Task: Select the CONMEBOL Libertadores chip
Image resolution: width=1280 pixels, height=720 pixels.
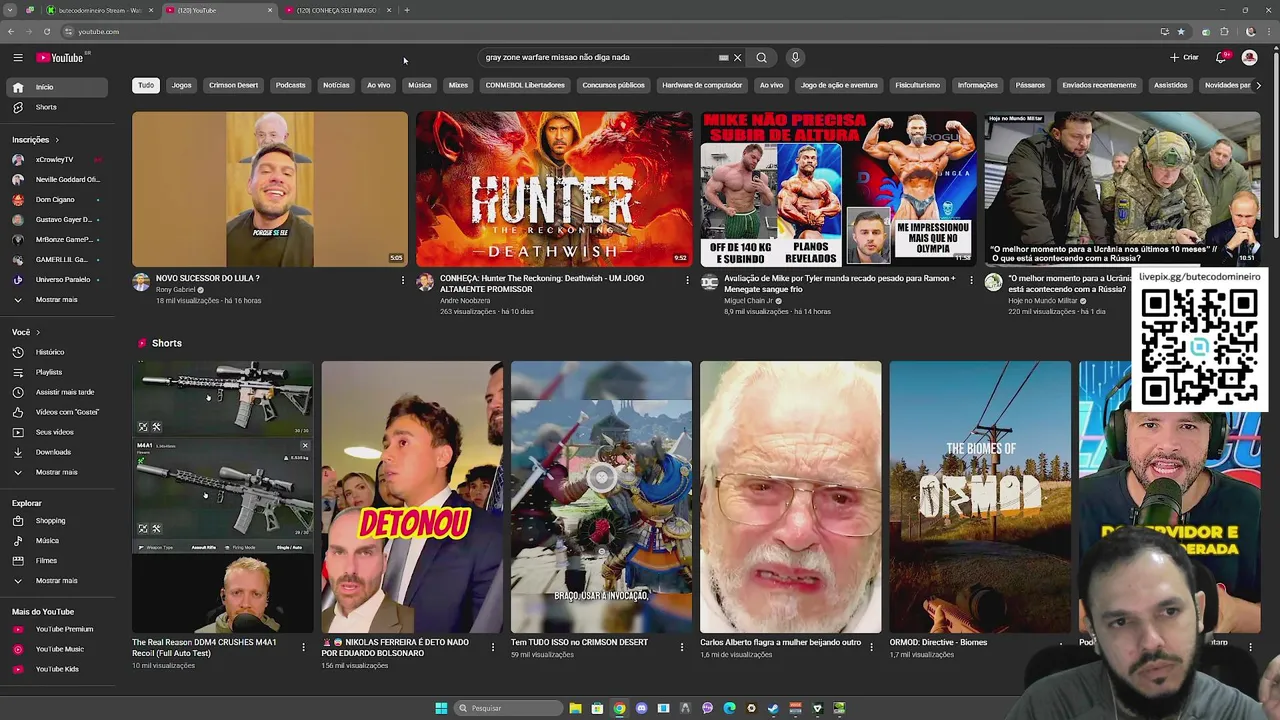Action: [x=525, y=85]
